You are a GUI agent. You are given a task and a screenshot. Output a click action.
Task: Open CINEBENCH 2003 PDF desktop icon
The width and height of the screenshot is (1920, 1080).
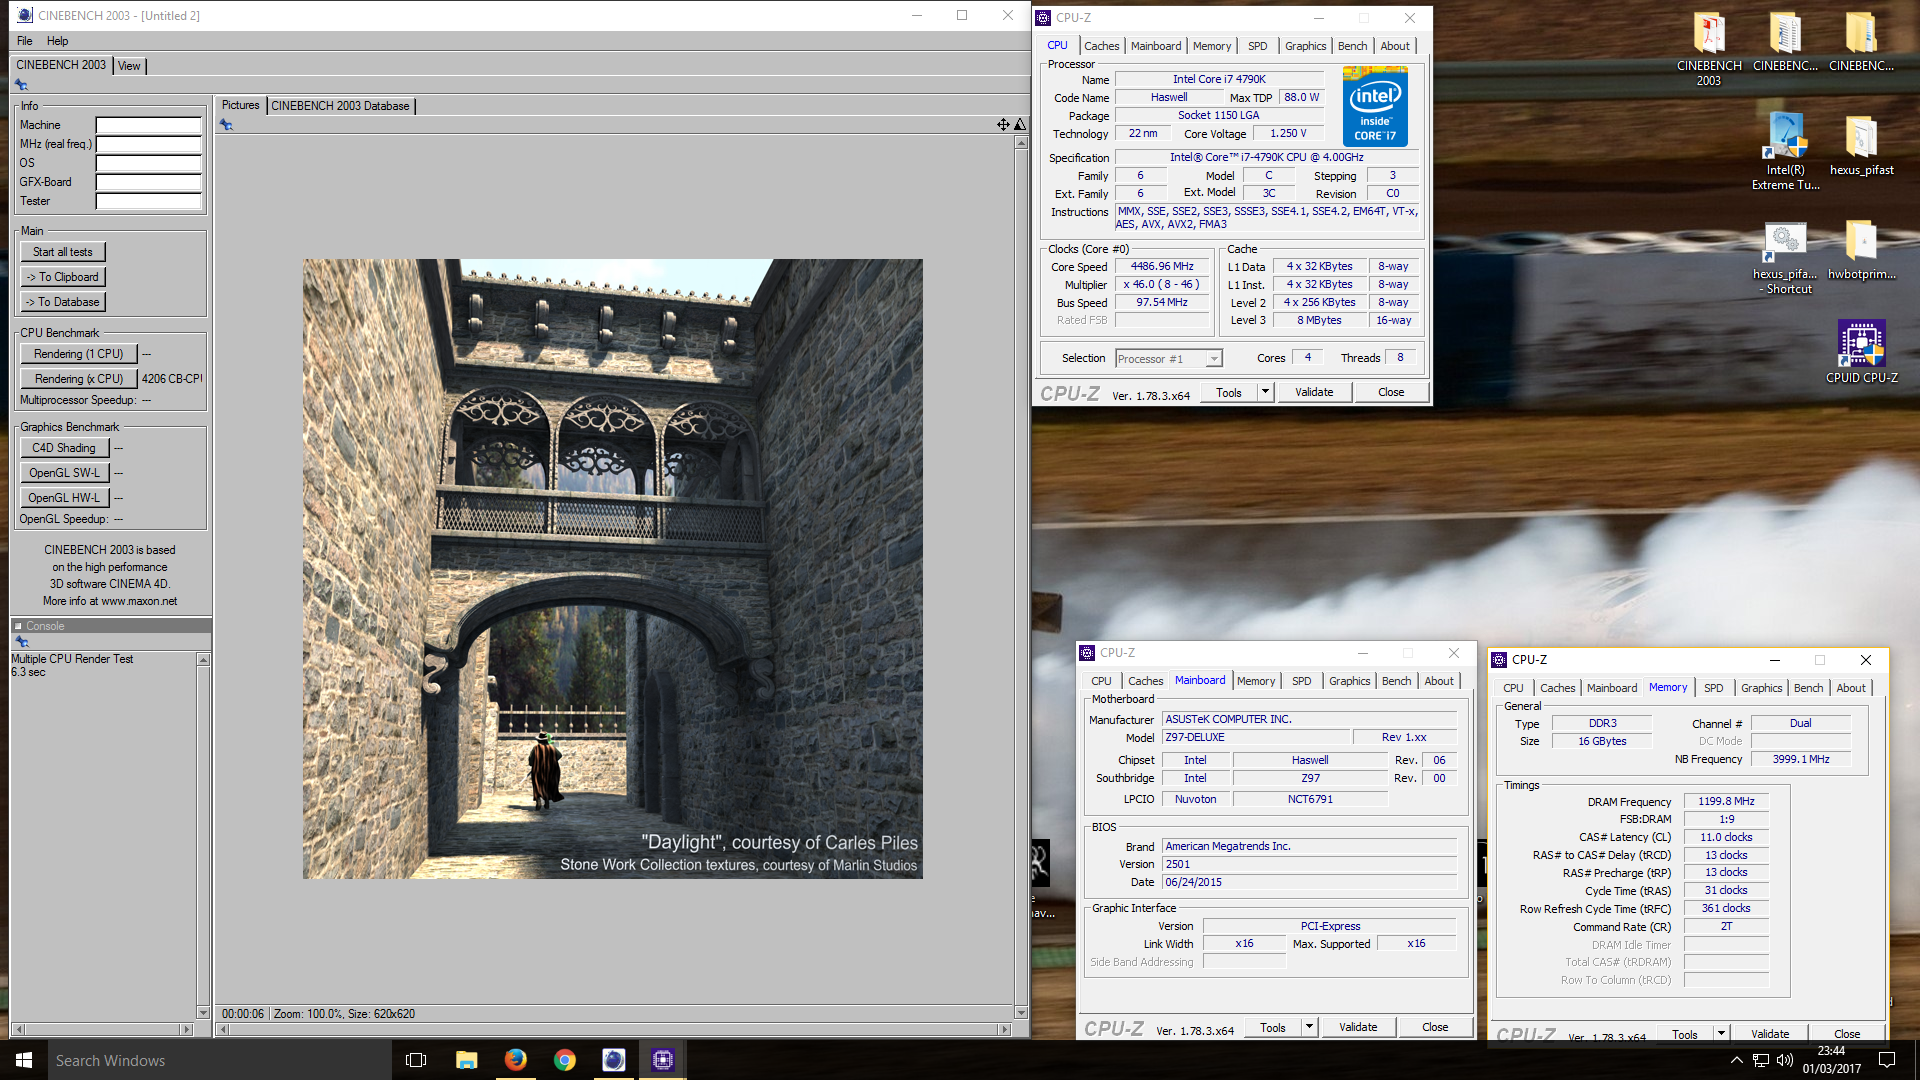[1709, 48]
